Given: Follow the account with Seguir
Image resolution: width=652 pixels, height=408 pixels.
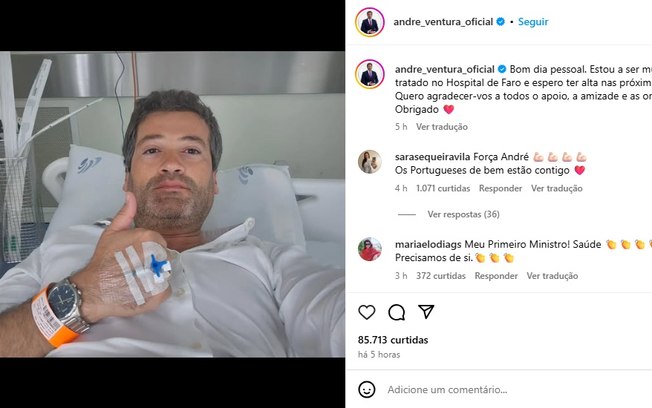Looking at the screenshot, I should tap(533, 22).
